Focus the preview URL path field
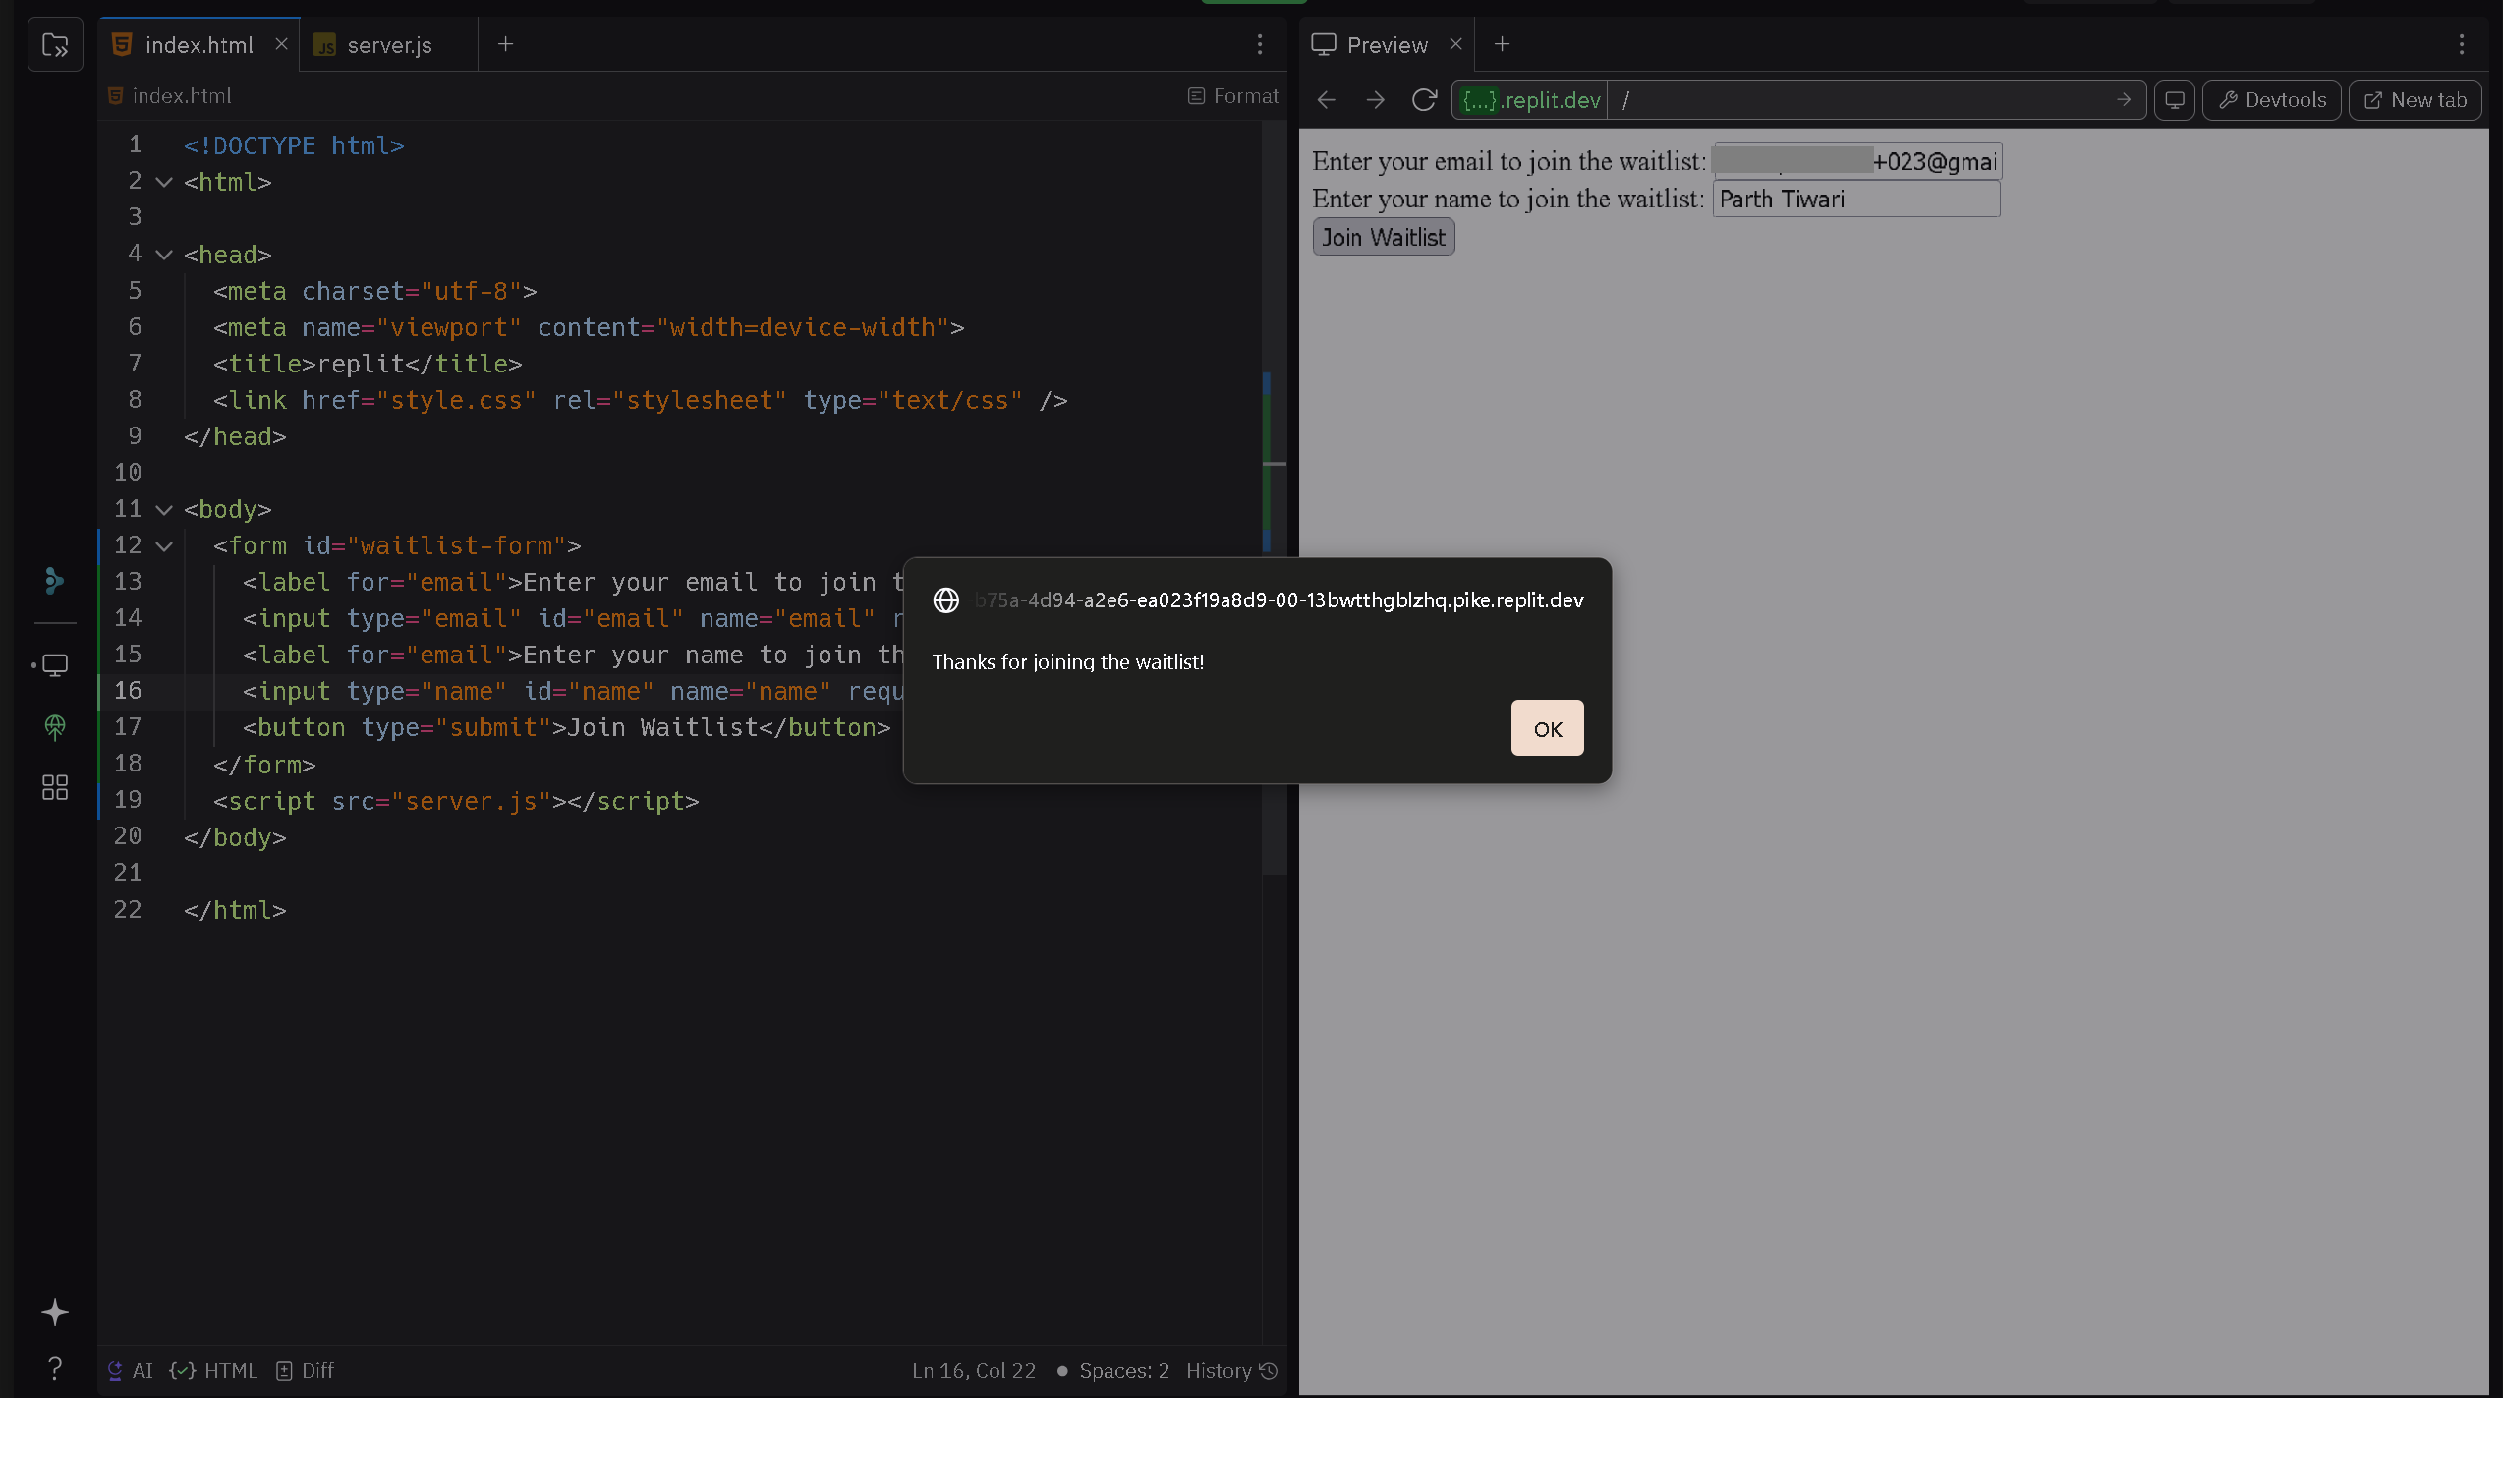The height and width of the screenshot is (1484, 2503). point(1860,100)
